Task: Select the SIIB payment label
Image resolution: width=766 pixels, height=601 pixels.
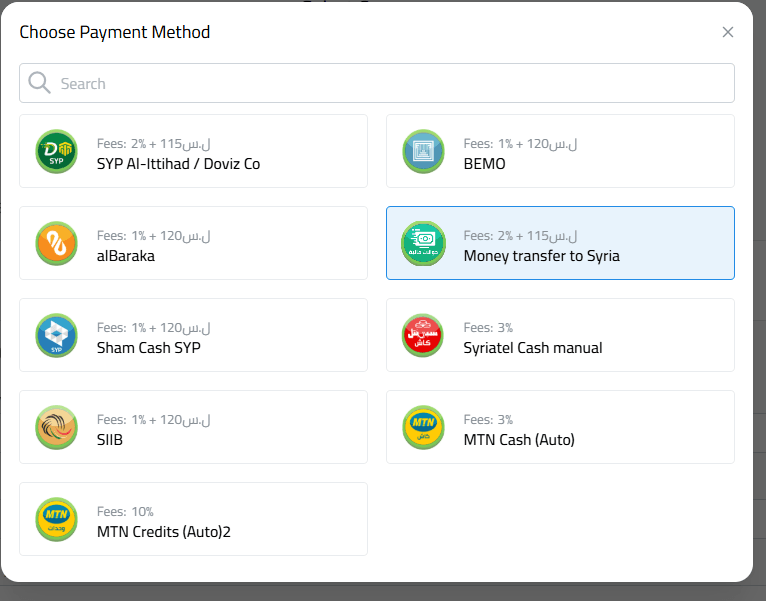Action: click(x=110, y=440)
